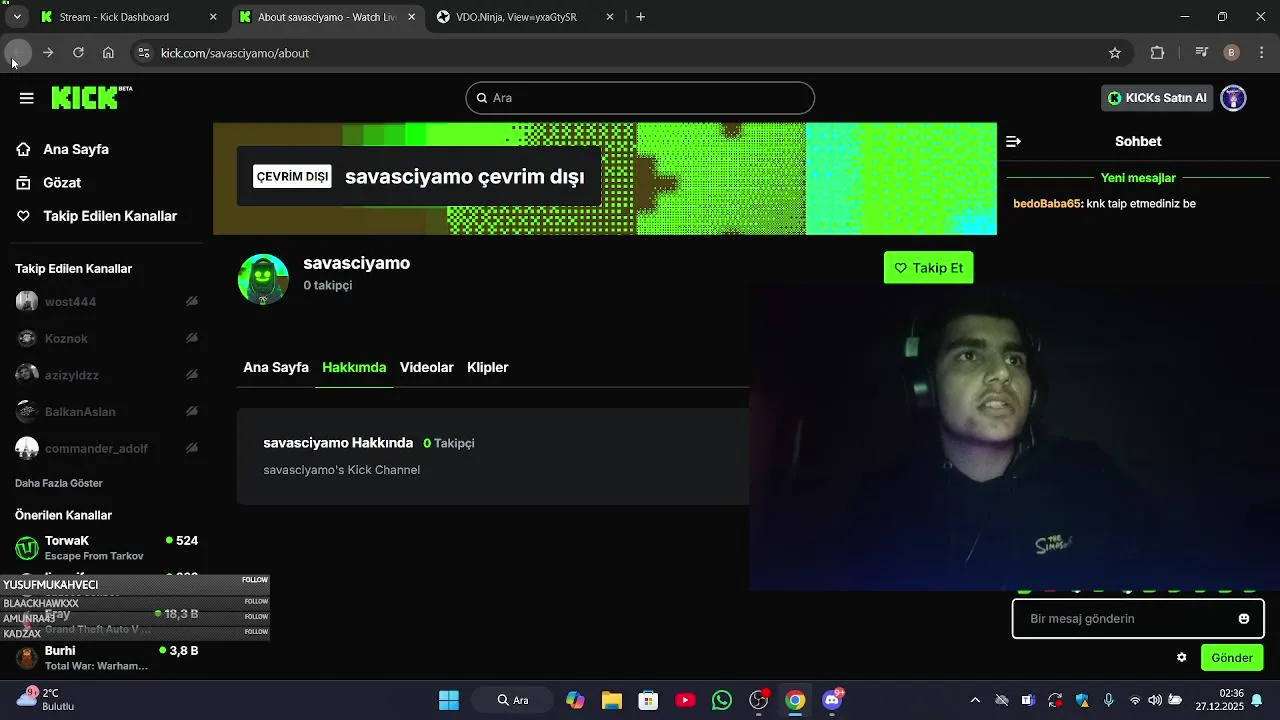Click KICKs Satın Al button

click(1157, 98)
